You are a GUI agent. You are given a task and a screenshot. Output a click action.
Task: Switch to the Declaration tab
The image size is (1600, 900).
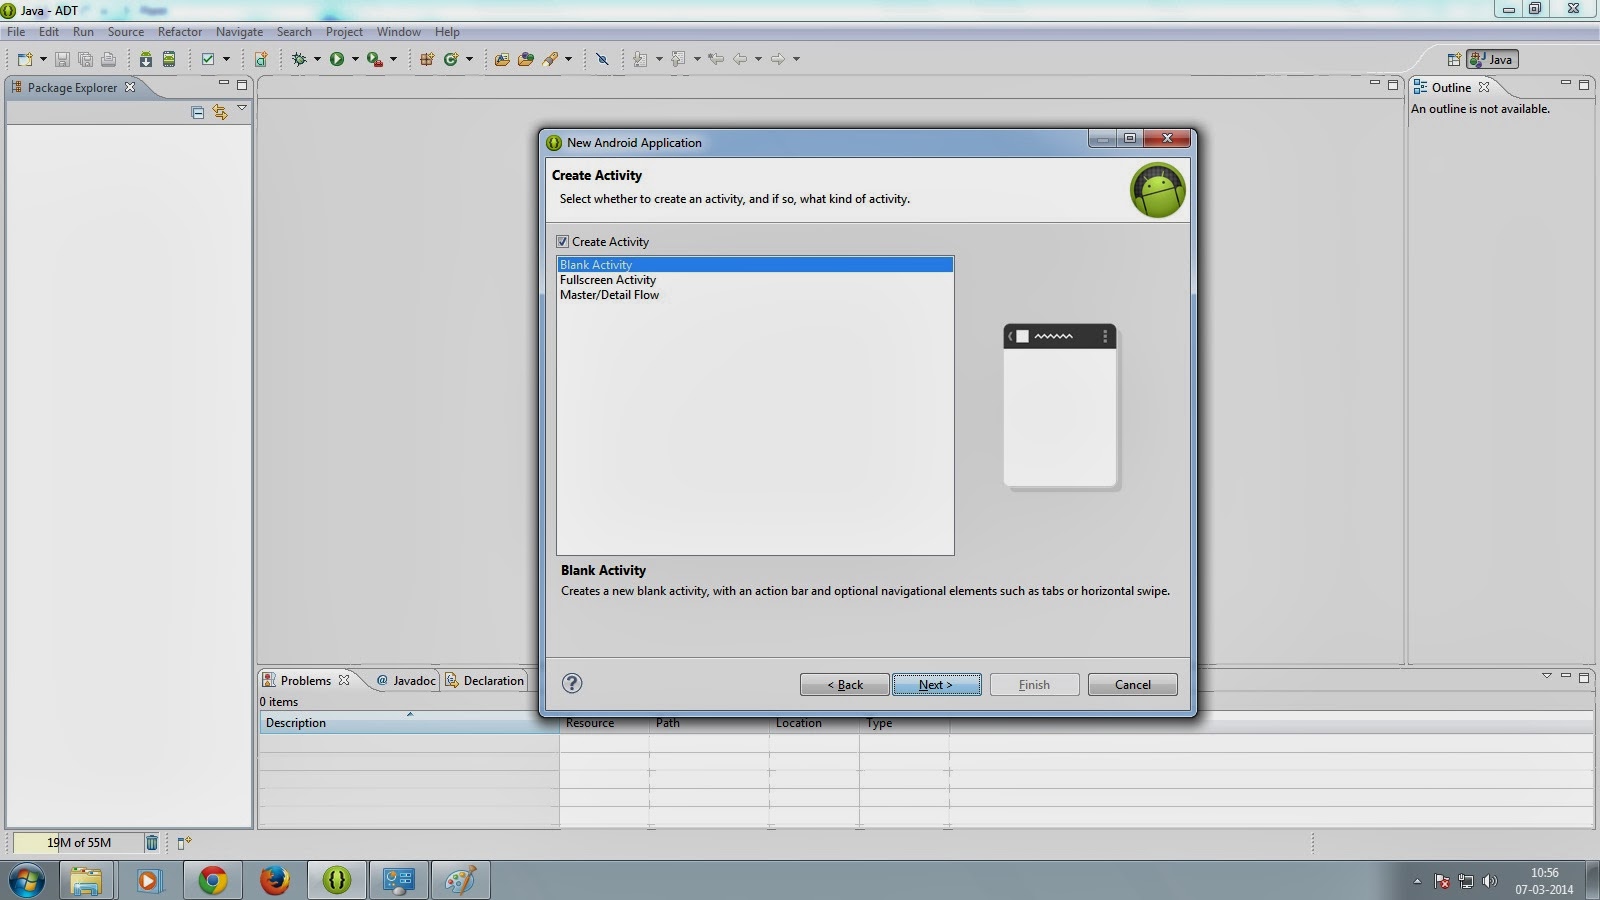[485, 681]
